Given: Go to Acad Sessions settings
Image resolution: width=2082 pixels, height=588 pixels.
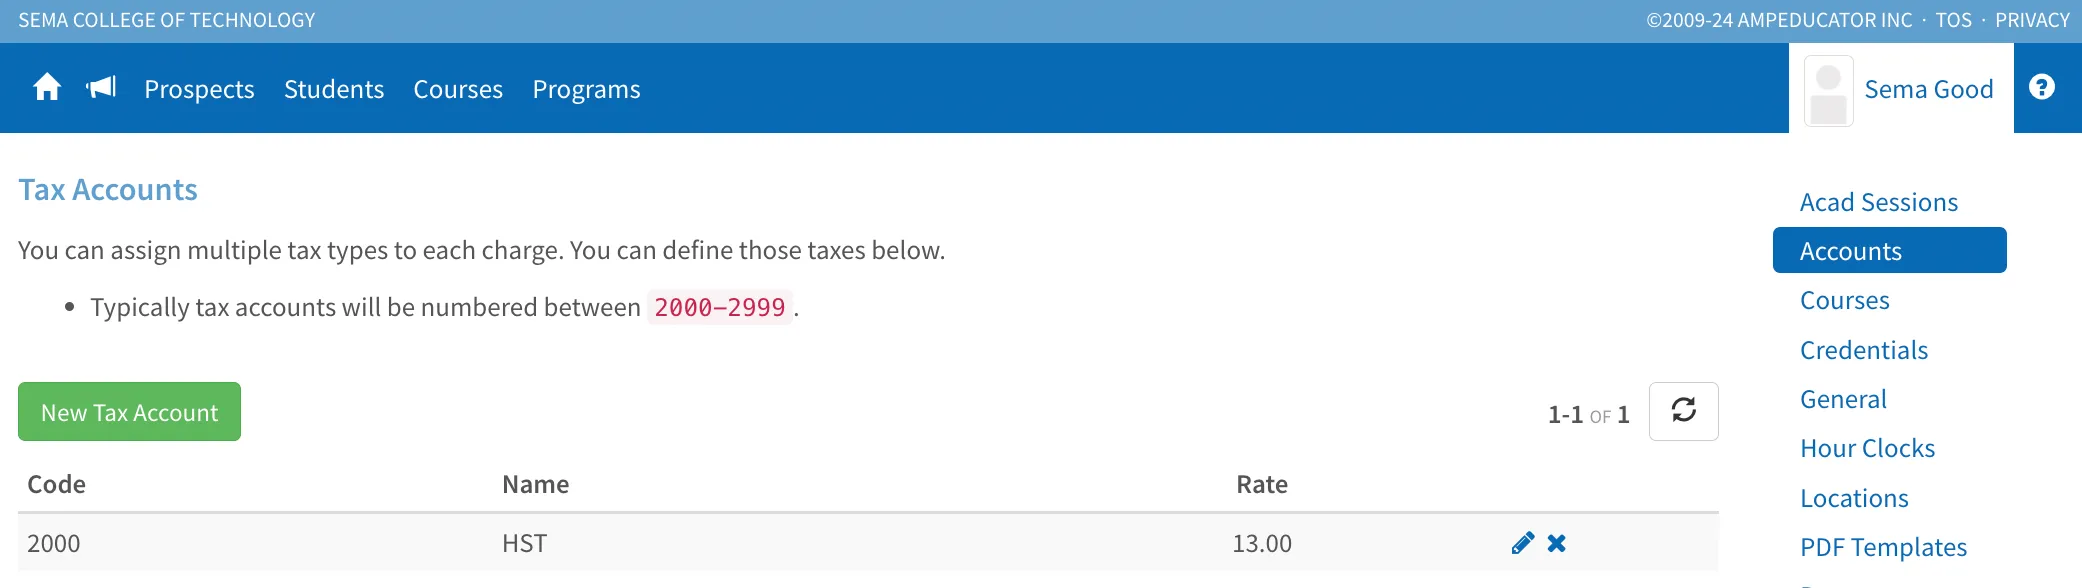Looking at the screenshot, I should pos(1879,202).
